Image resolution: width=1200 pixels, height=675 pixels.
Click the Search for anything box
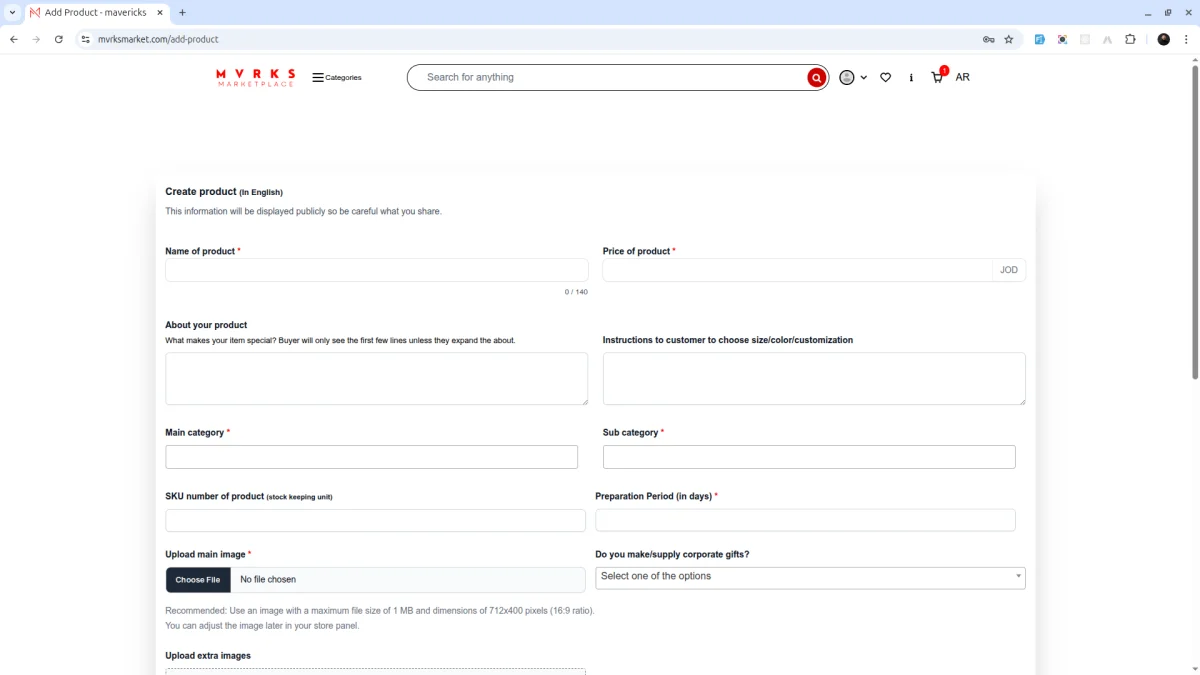coord(615,77)
